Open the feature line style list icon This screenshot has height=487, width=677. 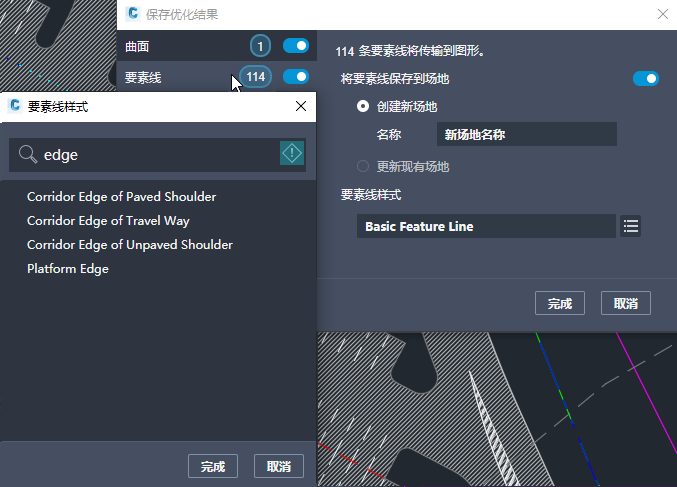[630, 226]
